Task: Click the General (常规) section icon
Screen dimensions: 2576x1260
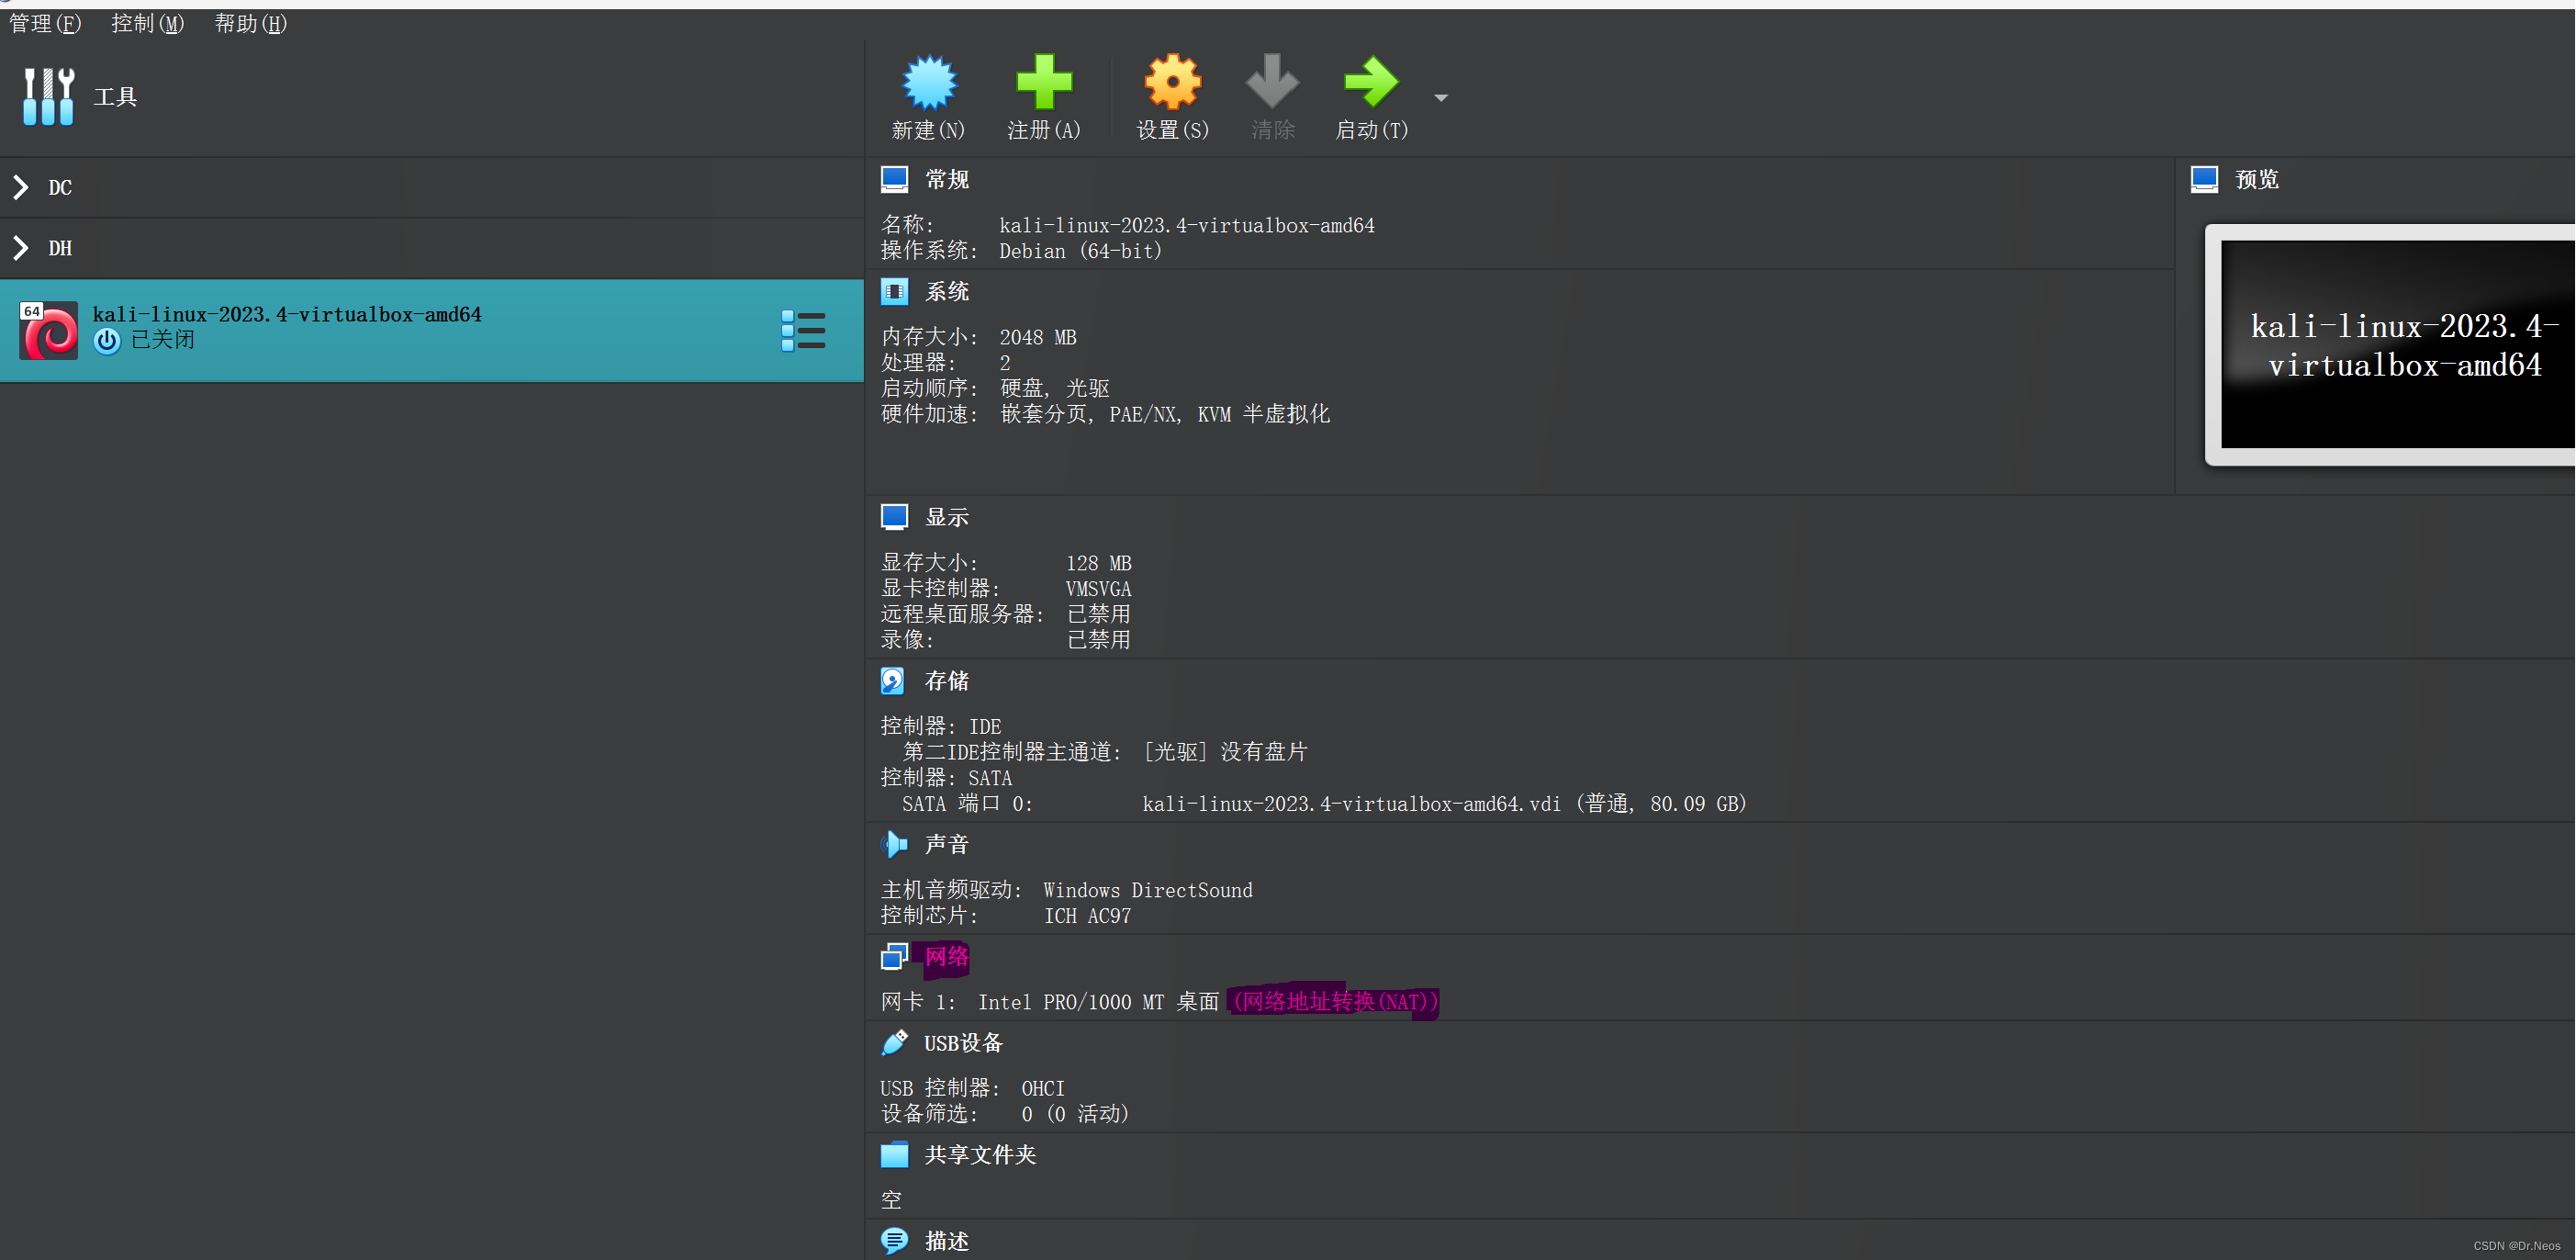Action: tap(894, 179)
